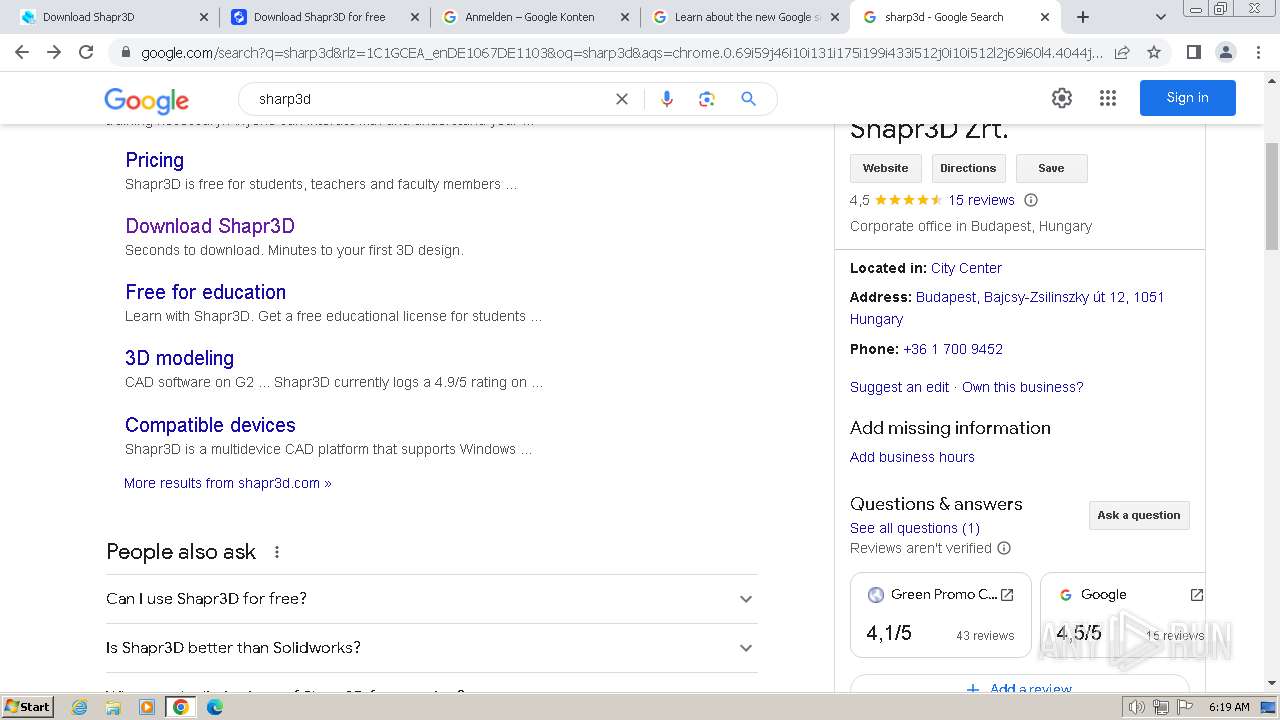Open Compatible devices link
This screenshot has width=1280, height=720.
[210, 425]
